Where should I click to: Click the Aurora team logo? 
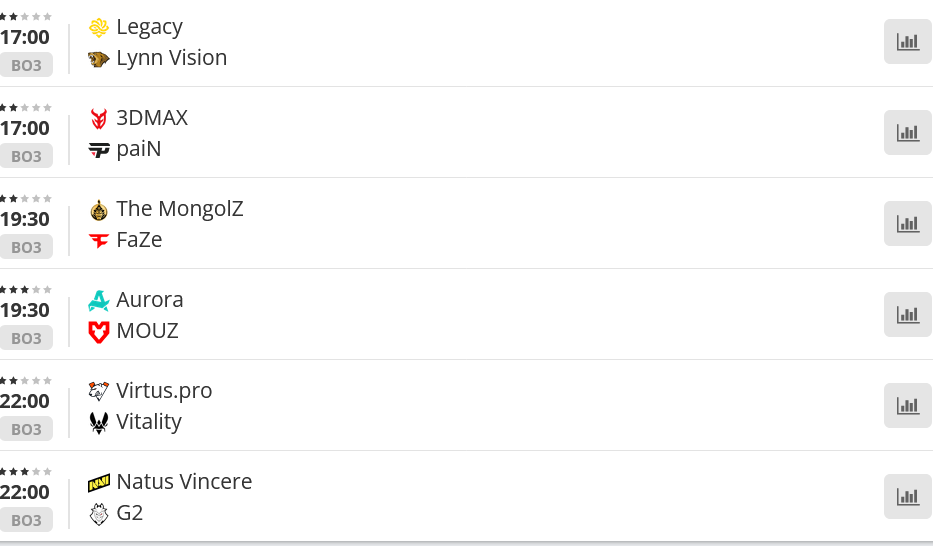[99, 300]
